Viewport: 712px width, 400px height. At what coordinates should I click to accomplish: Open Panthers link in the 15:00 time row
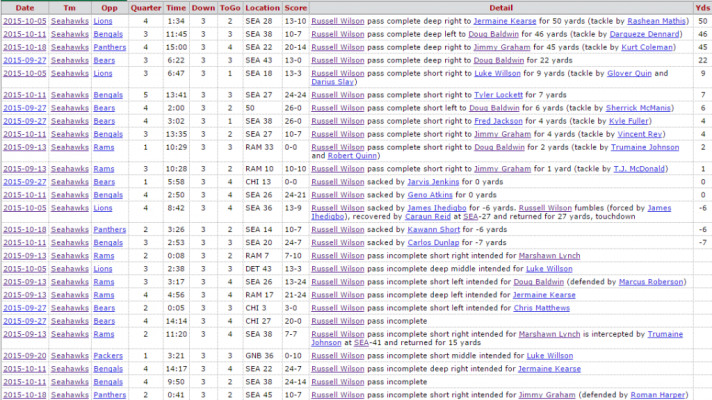109,47
